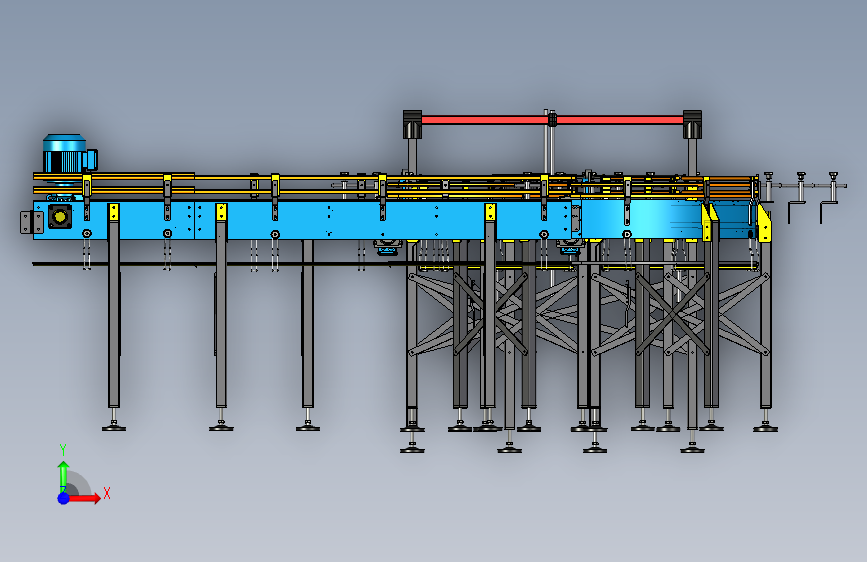Select the blue drive motor on the conveyor
This screenshot has height=562, width=867.
[70, 154]
